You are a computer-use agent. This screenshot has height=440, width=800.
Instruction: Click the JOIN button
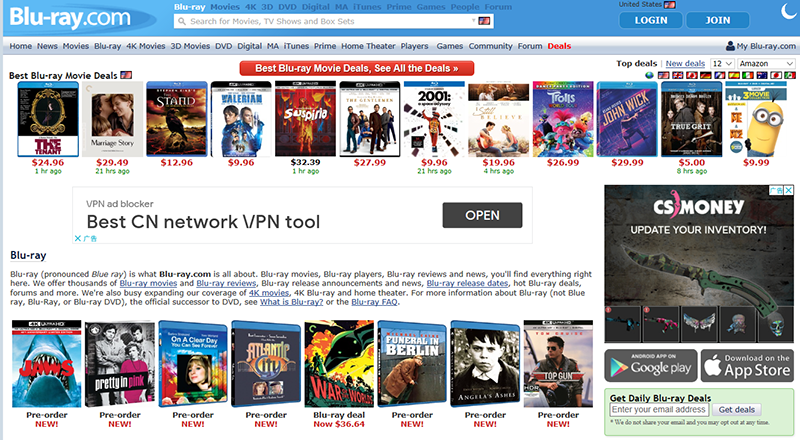tap(717, 20)
